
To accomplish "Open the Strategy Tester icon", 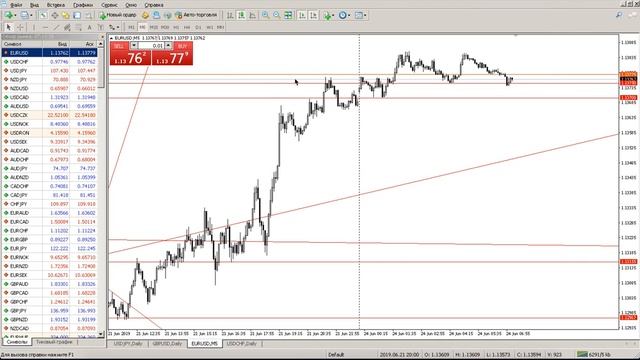I will [x=88, y=16].
